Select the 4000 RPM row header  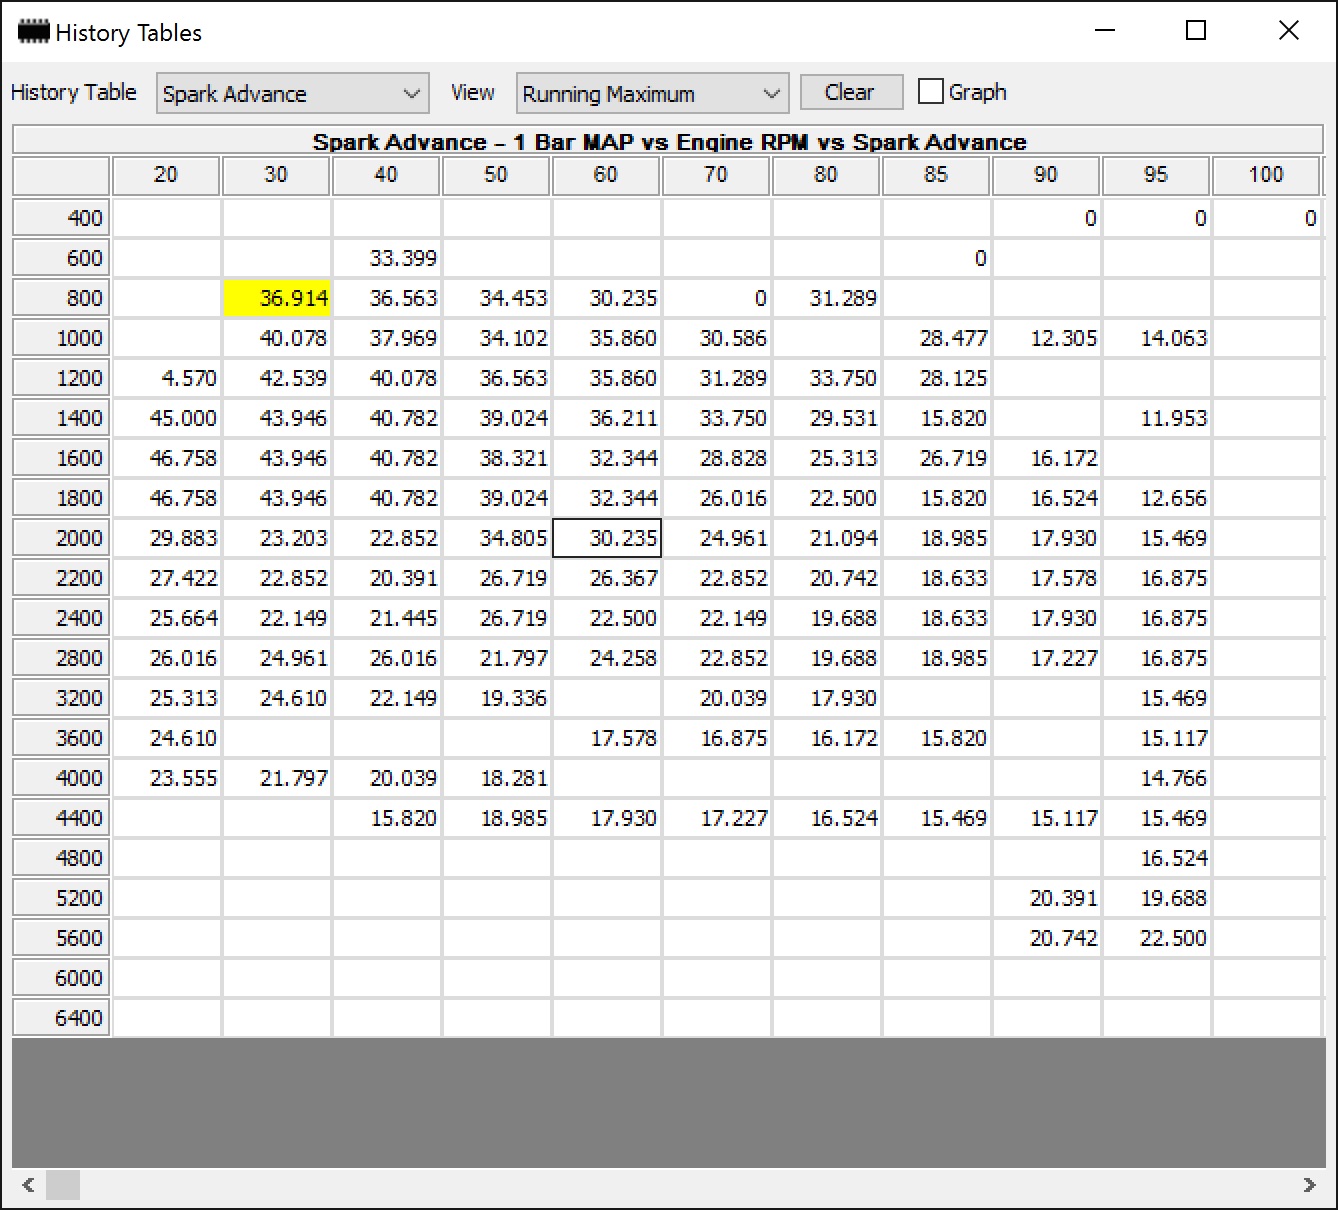click(x=61, y=778)
